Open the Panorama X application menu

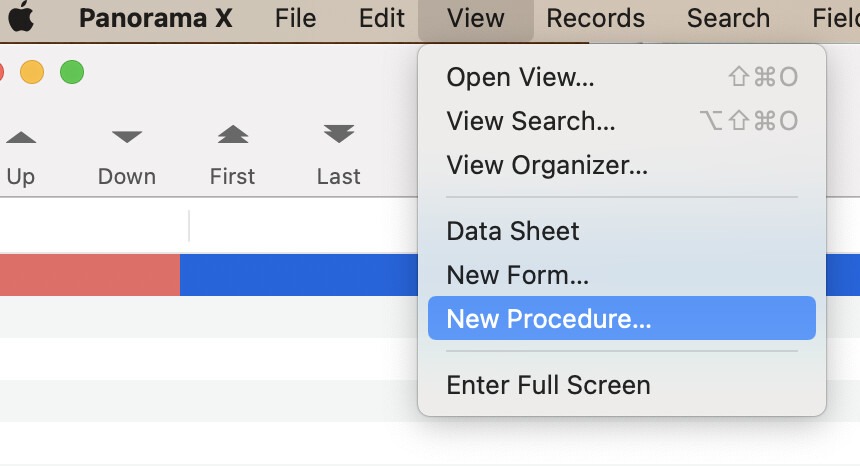155,18
